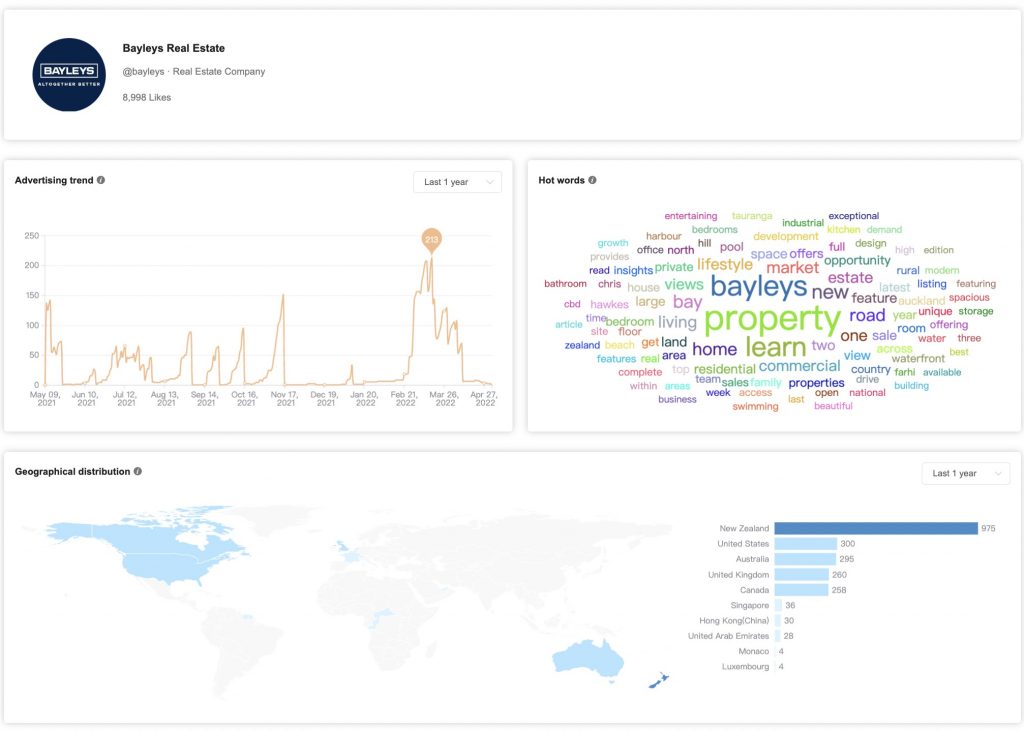Click the word 'commercial' in the word cloud
This screenshot has height=732, width=1024.
pyautogui.click(x=799, y=366)
